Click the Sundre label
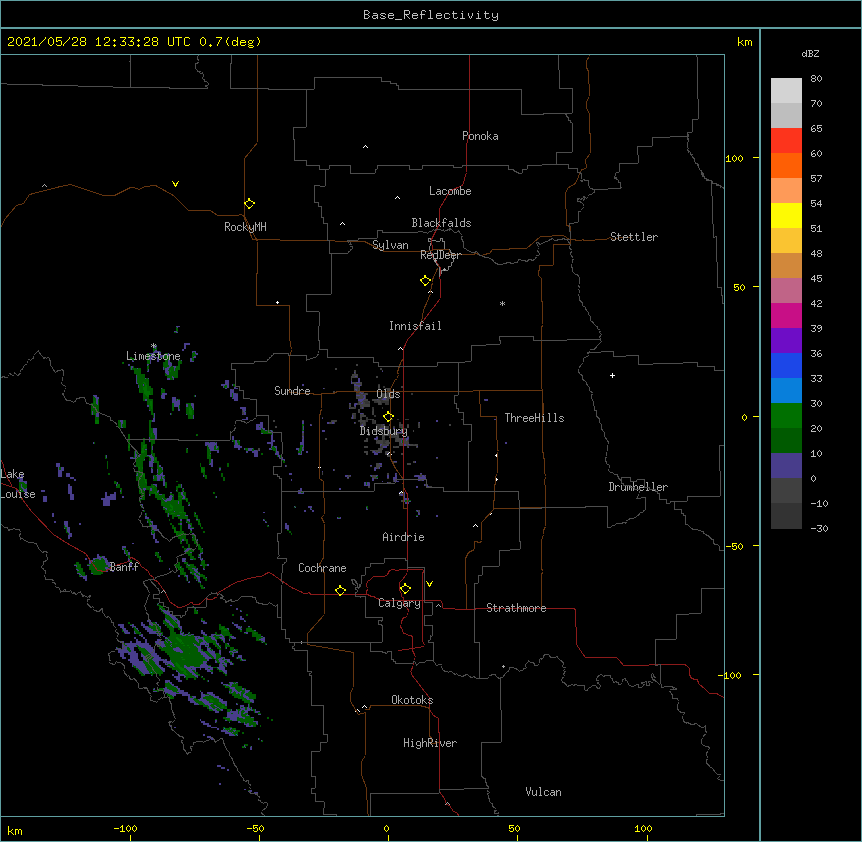The width and height of the screenshot is (862, 842). 292,391
